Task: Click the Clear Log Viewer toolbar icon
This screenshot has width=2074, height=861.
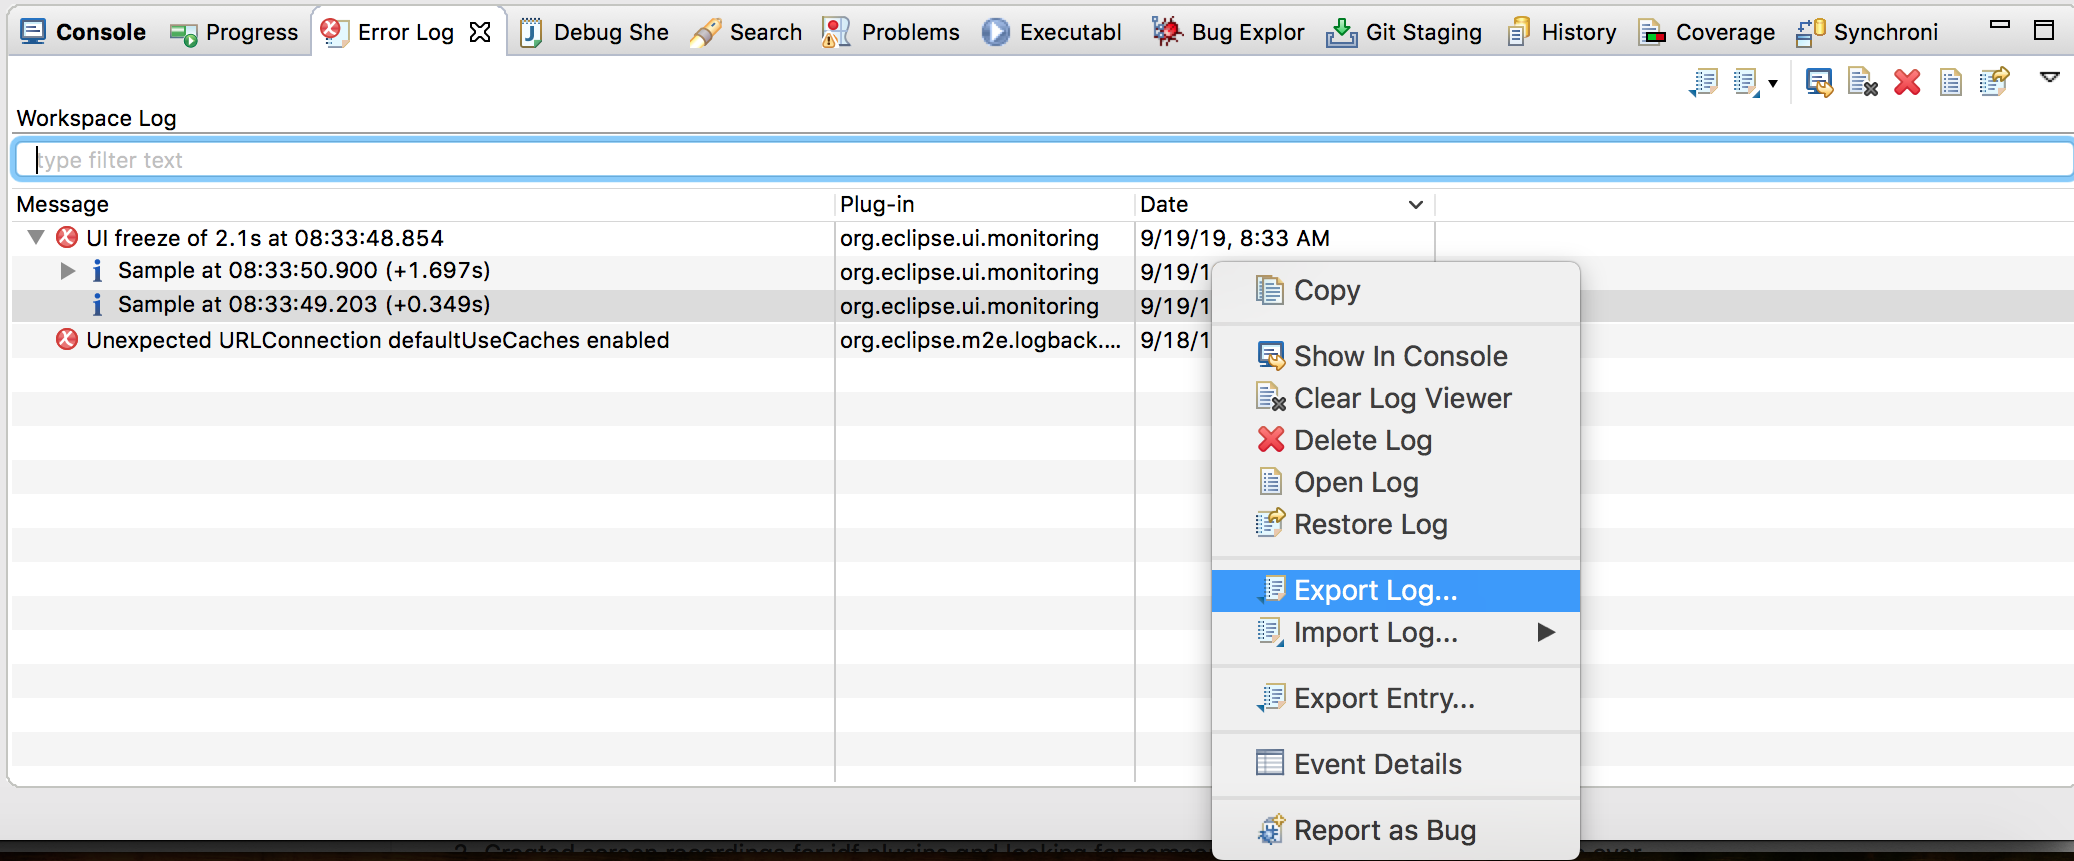Action: pos(1862,83)
